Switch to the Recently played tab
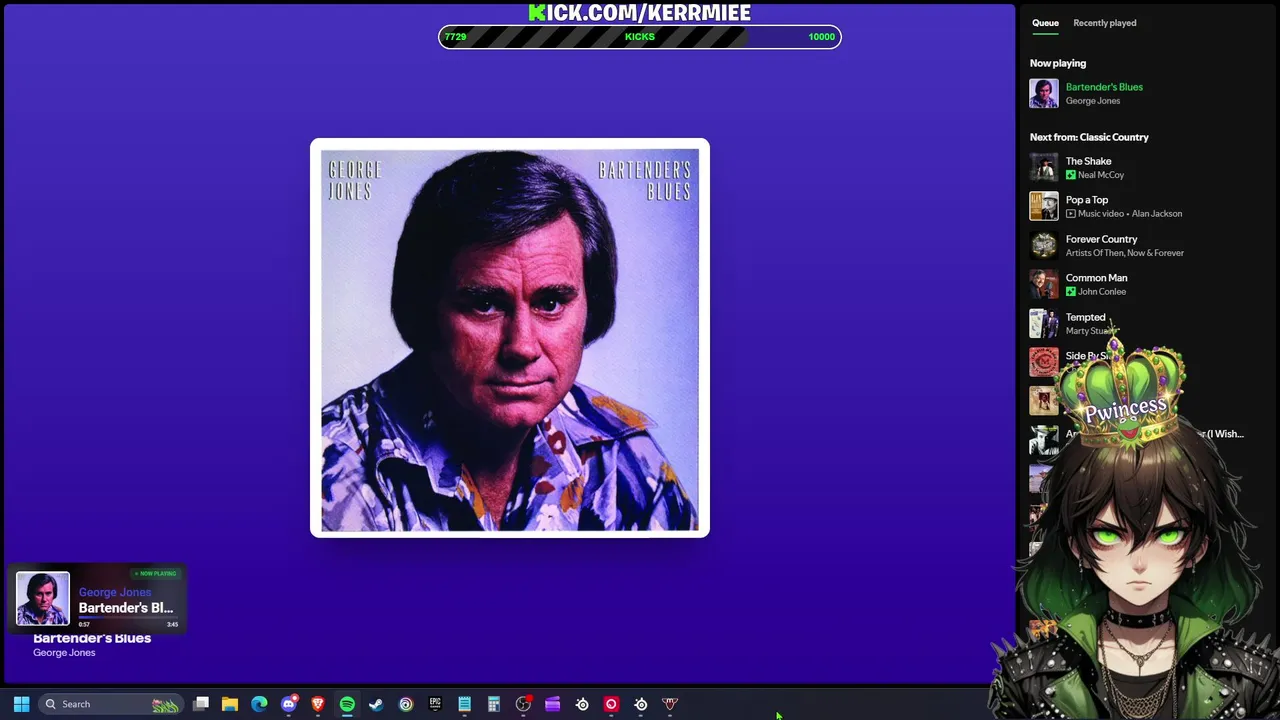This screenshot has height=720, width=1280. tap(1104, 23)
